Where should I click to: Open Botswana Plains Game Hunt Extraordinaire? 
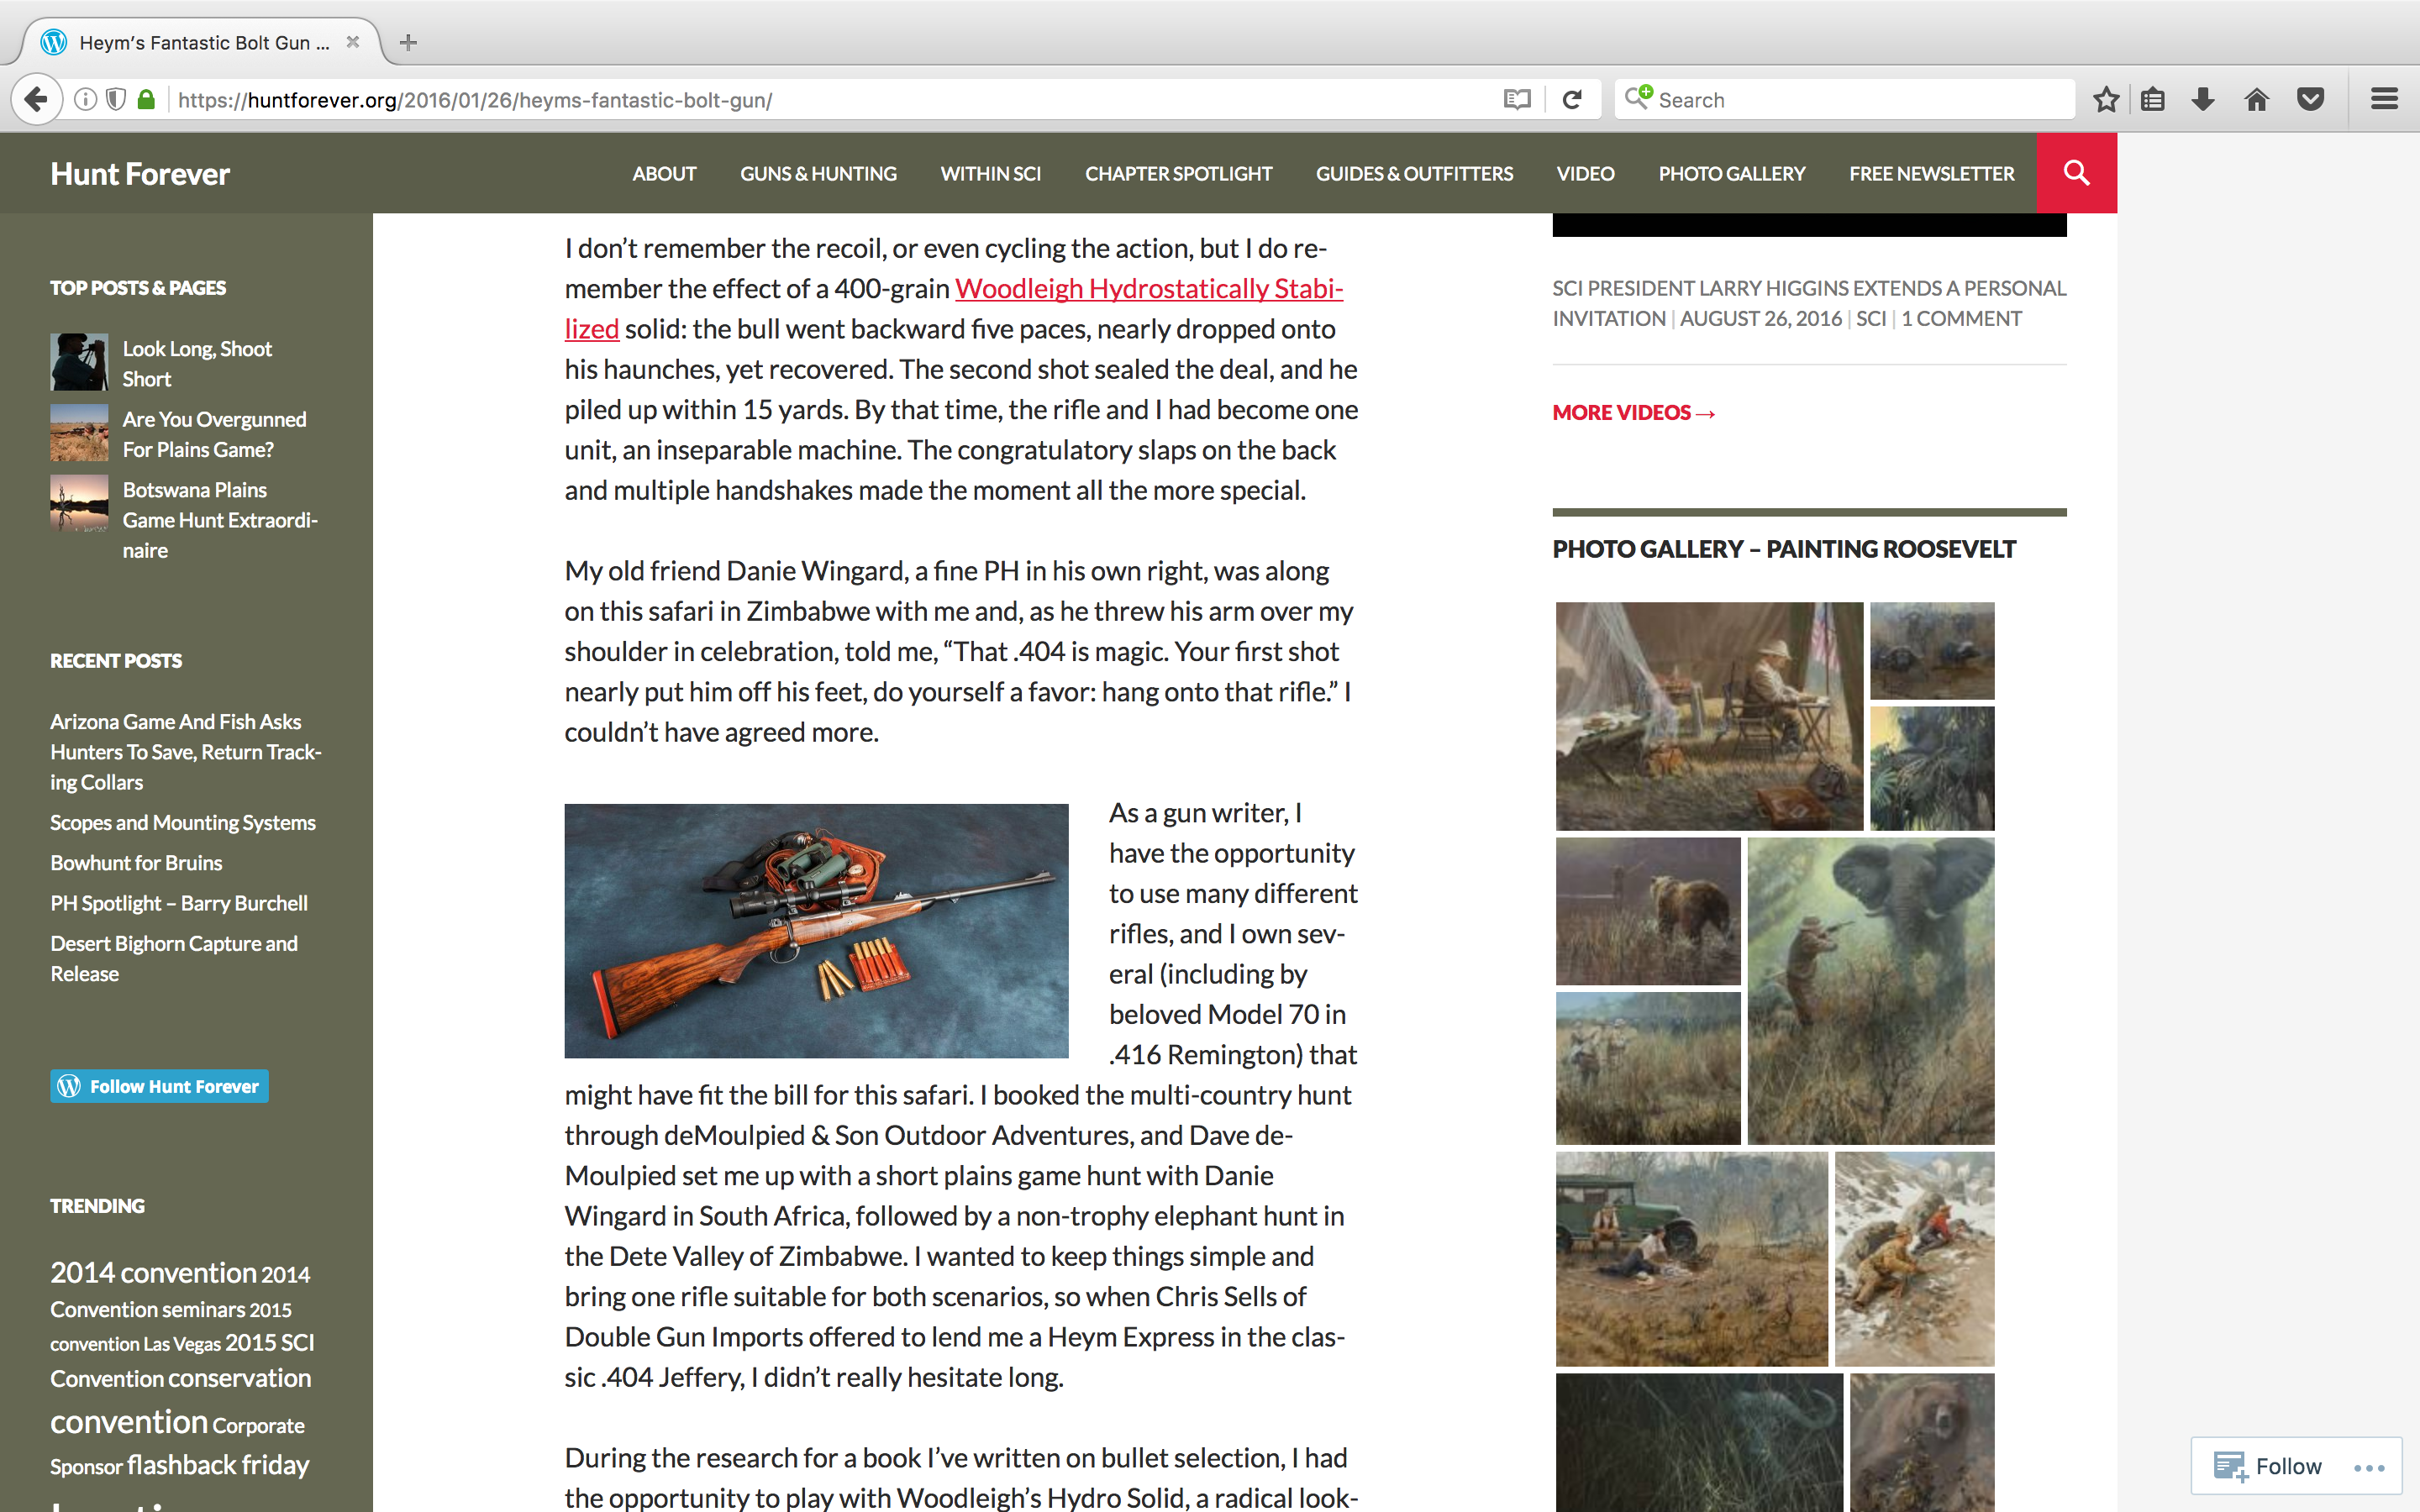point(220,520)
